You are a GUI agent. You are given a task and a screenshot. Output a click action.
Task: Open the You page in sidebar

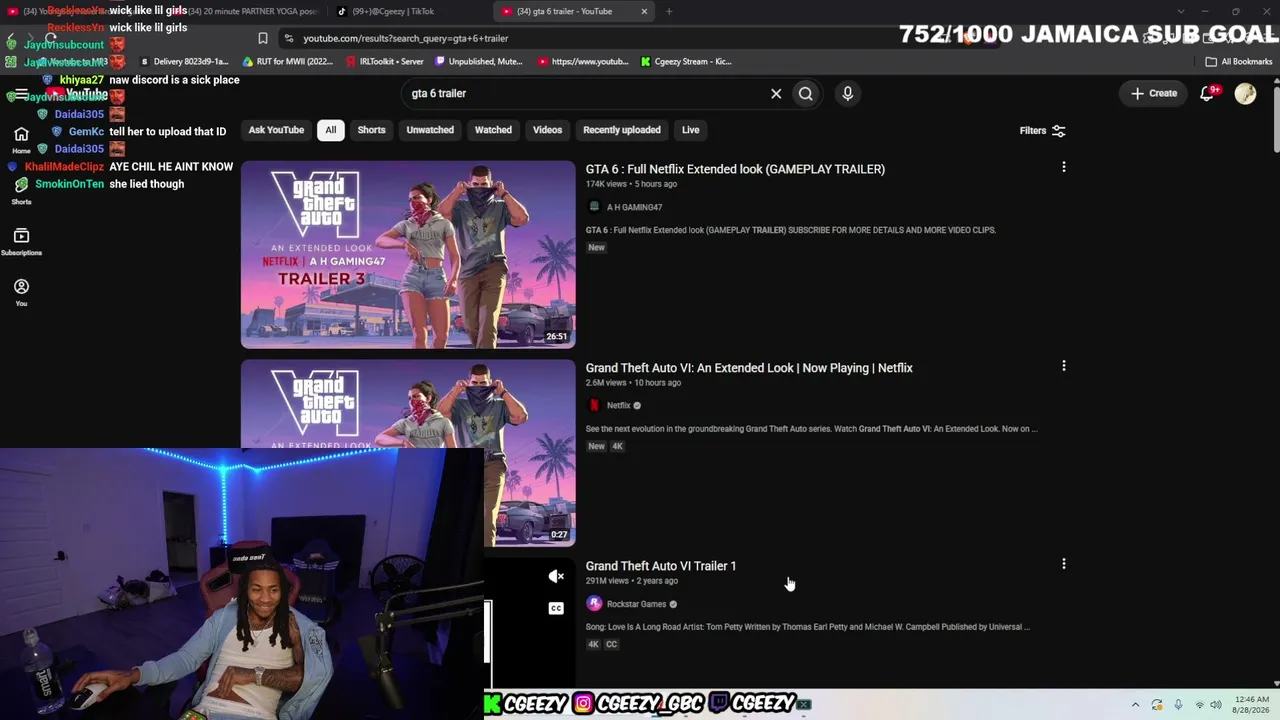(x=21, y=292)
